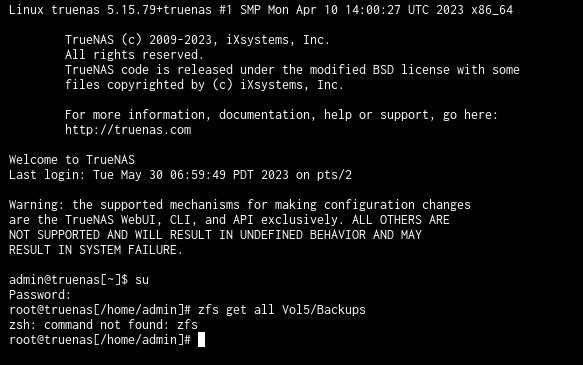Click the 'RESULT IN SYSTEM FAILURE.' text
Screen dimensions: 583x365
(96, 250)
